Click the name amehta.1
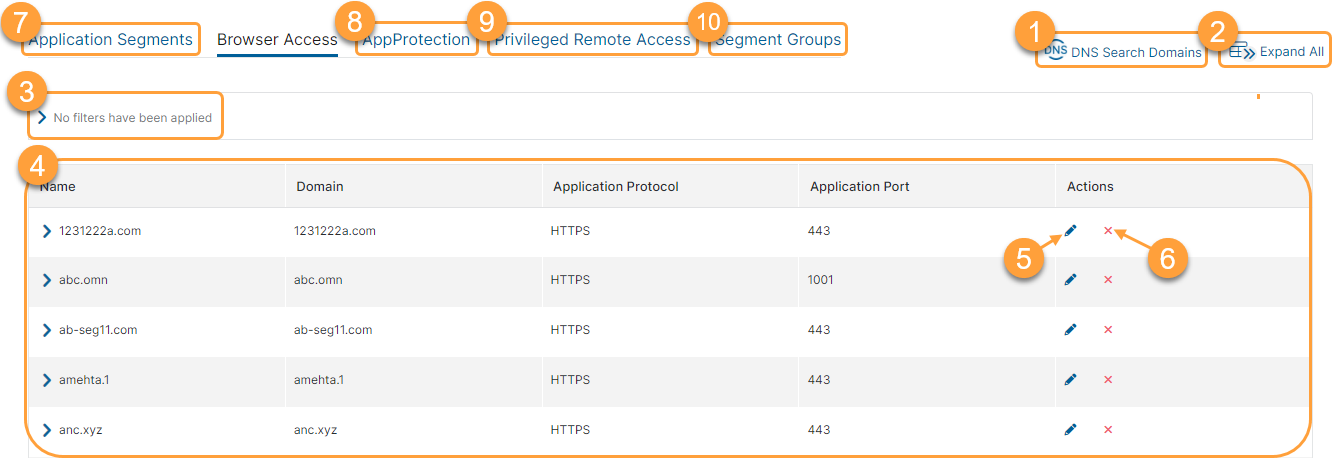Screen dimensions: 1332x458 point(86,380)
